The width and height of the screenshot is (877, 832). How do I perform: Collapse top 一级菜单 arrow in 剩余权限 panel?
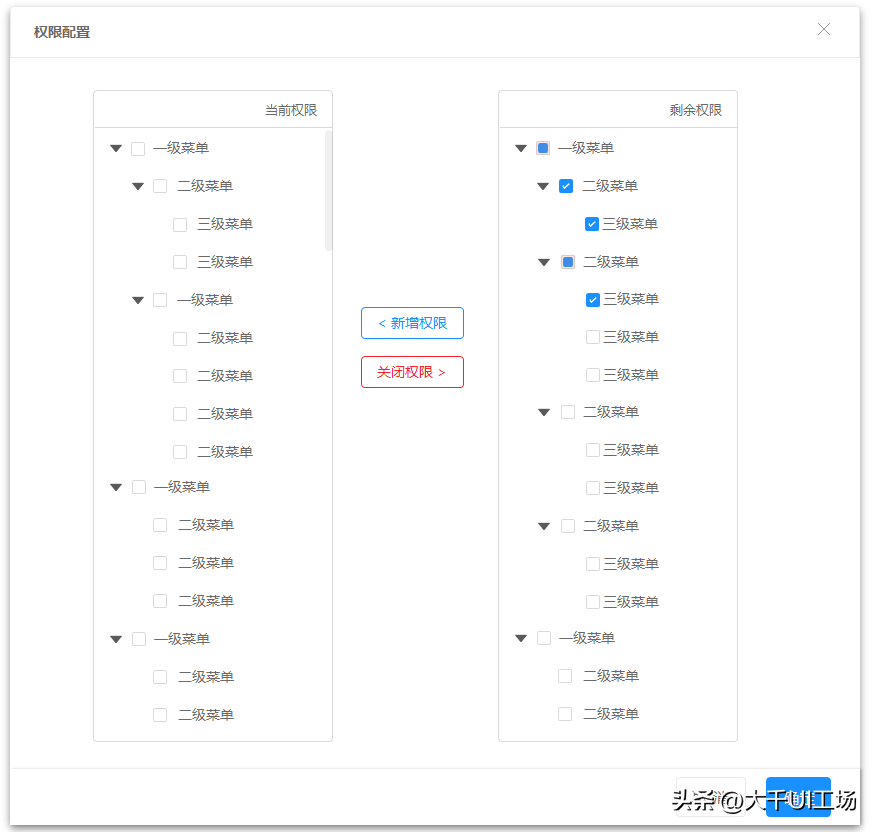point(521,148)
